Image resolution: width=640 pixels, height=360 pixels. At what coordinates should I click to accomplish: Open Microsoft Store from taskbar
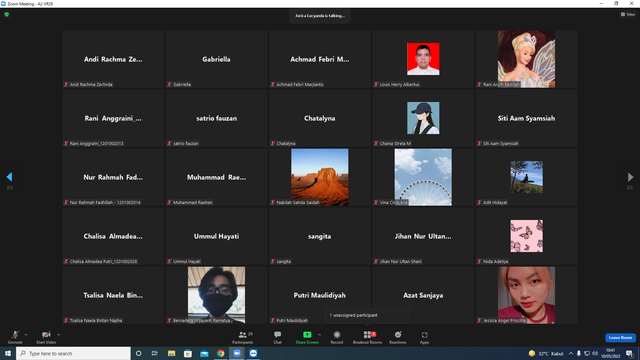pos(188,353)
